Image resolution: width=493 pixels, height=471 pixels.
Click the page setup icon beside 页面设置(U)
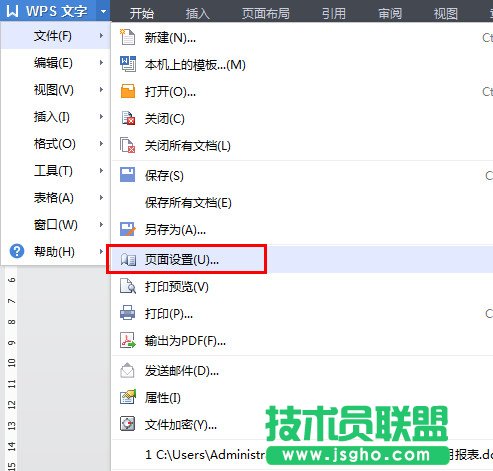pos(128,260)
